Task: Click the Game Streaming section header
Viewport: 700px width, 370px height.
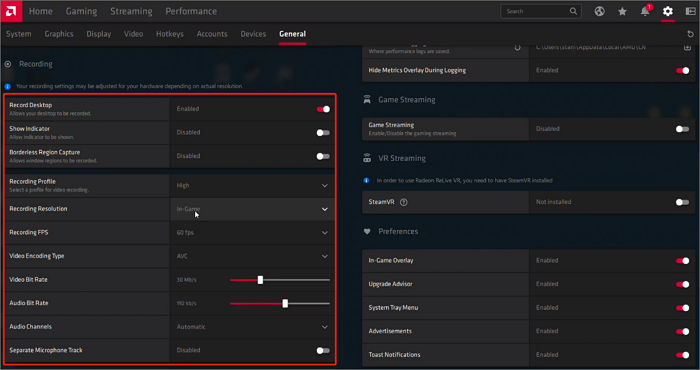Action: 407,100
